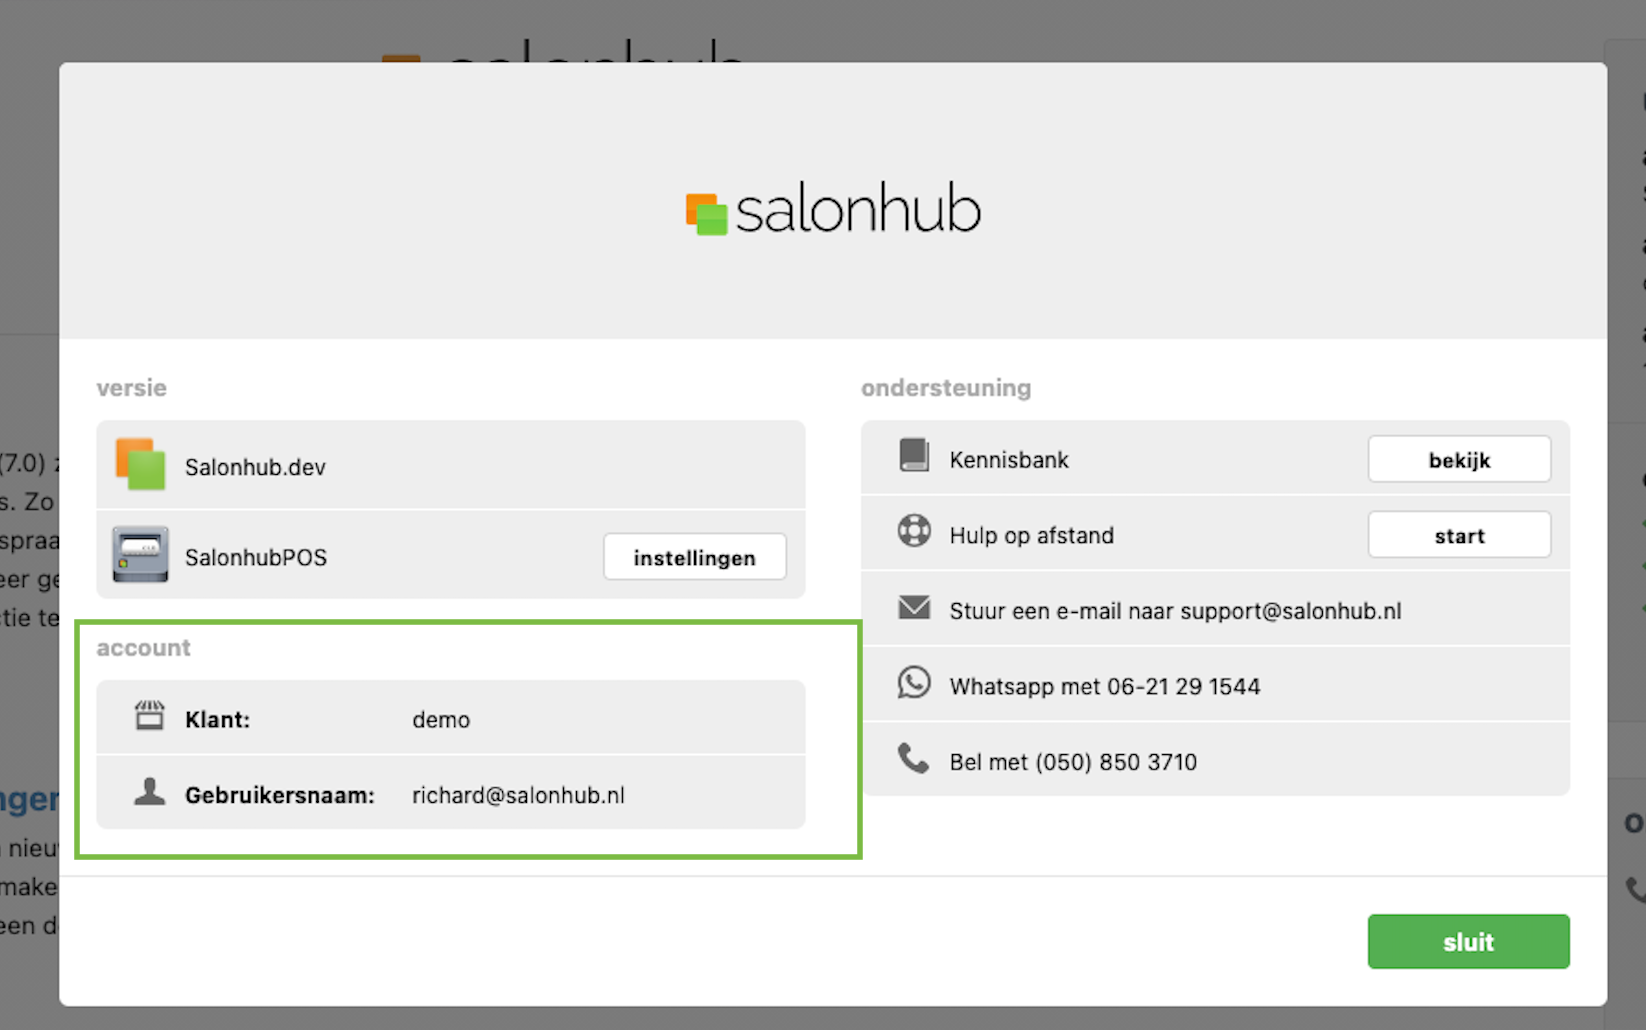Click the Gebruikersnaam person icon

(150, 791)
